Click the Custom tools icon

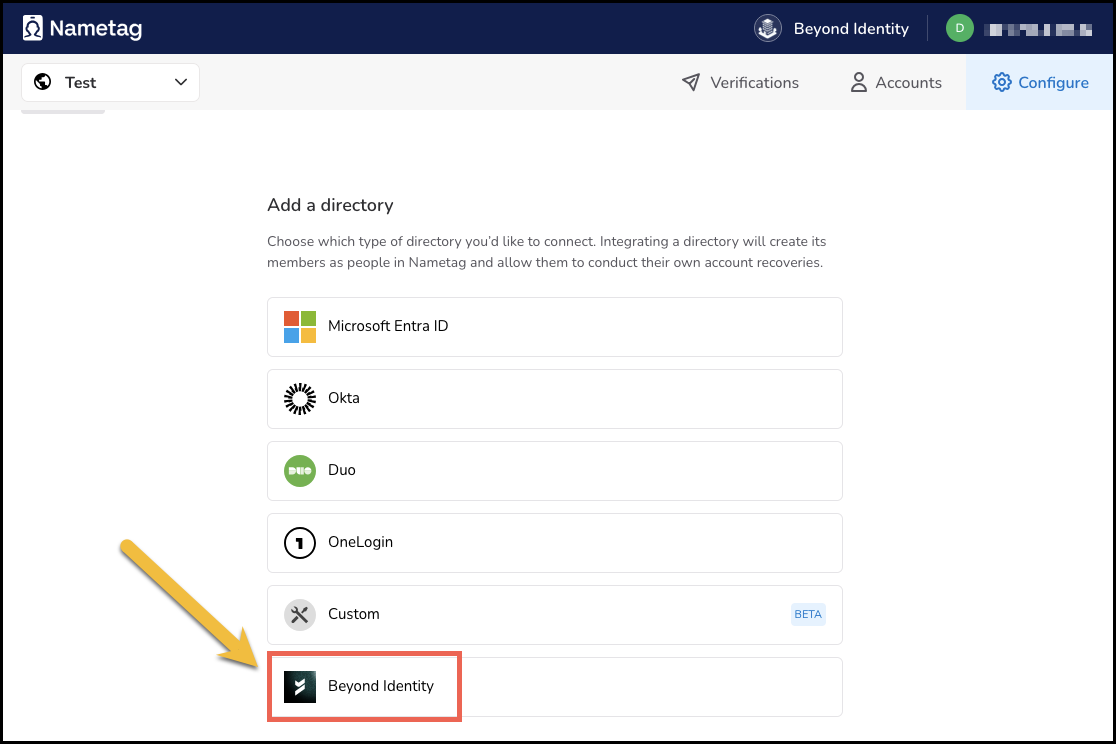(300, 614)
